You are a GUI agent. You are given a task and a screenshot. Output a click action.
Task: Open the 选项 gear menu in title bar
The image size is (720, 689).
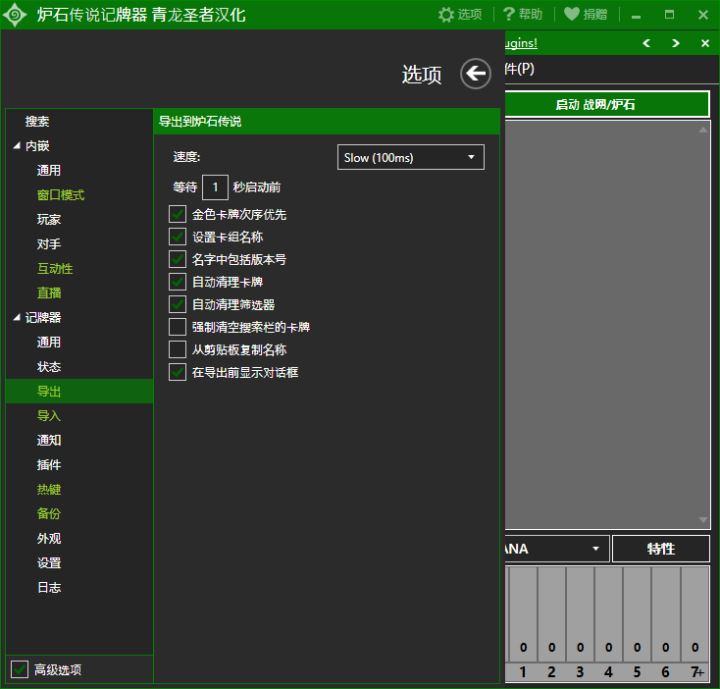click(x=460, y=15)
